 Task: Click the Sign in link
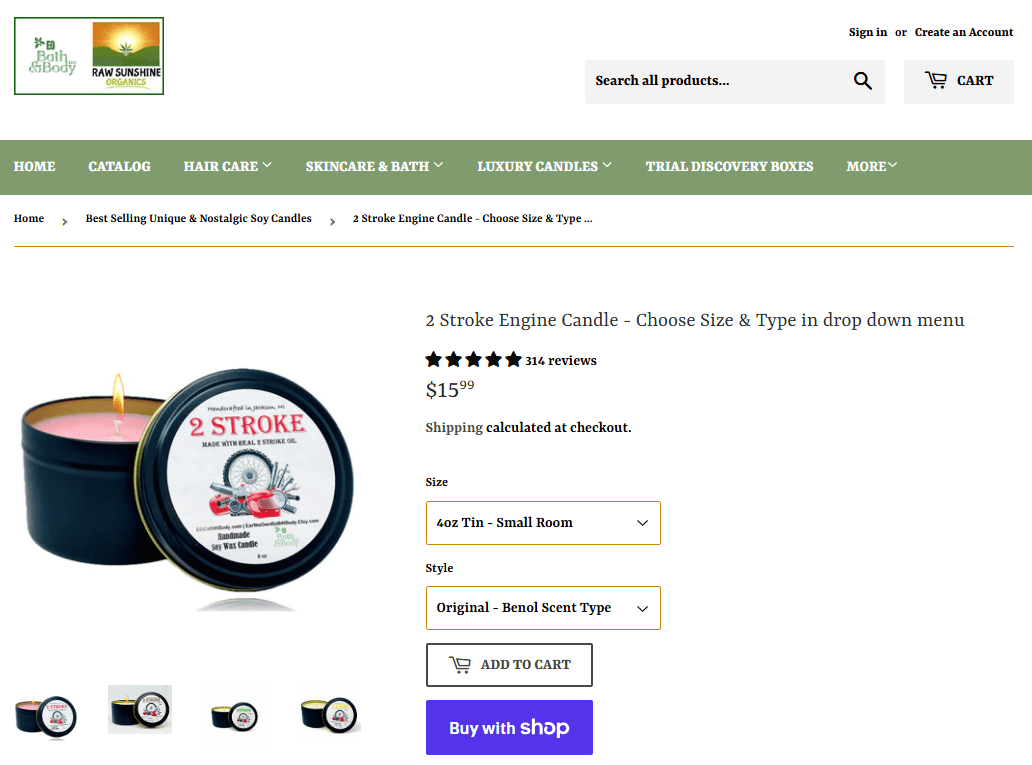click(867, 32)
